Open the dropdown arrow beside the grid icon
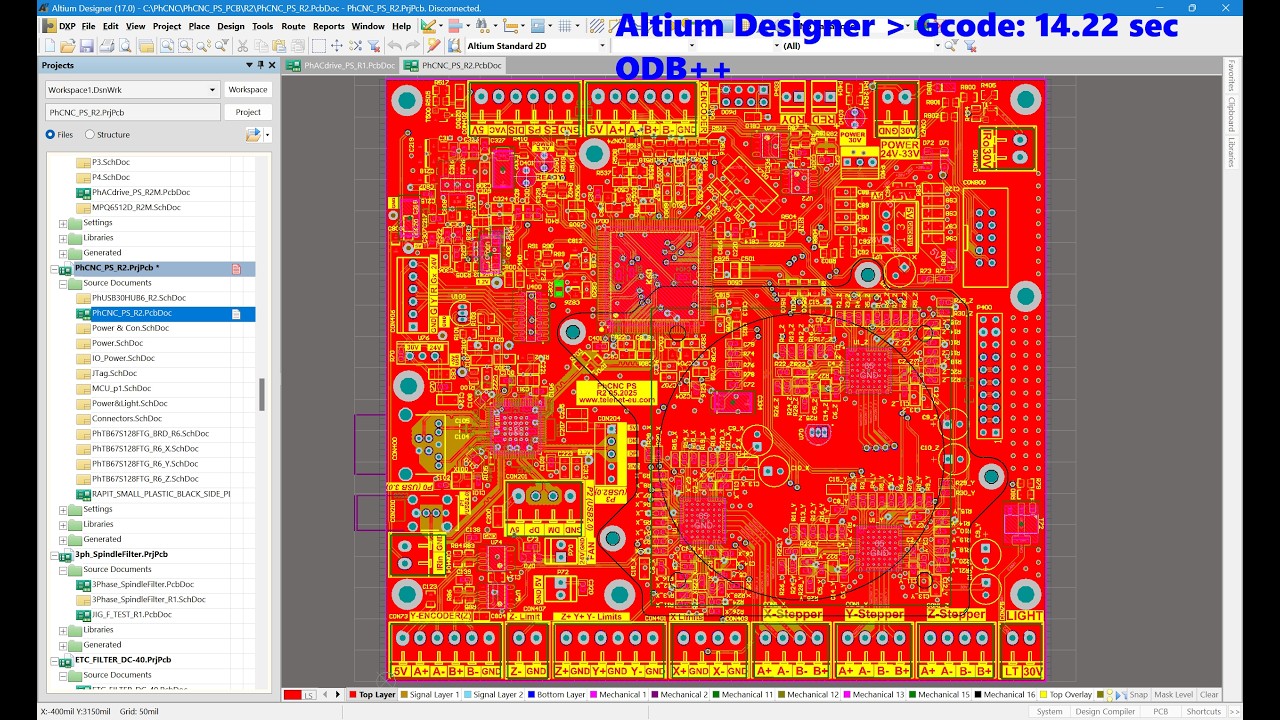The image size is (1280, 720). coord(578,26)
